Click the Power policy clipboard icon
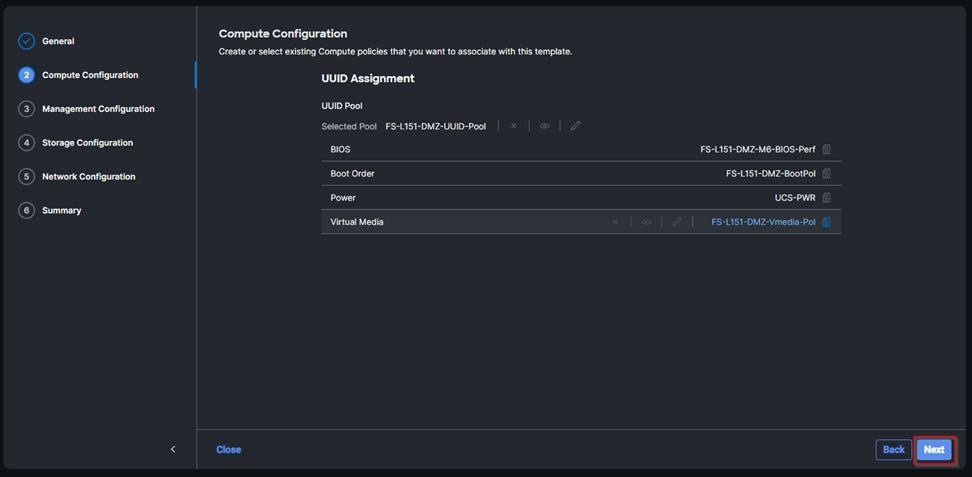This screenshot has height=477, width=972. click(x=826, y=198)
